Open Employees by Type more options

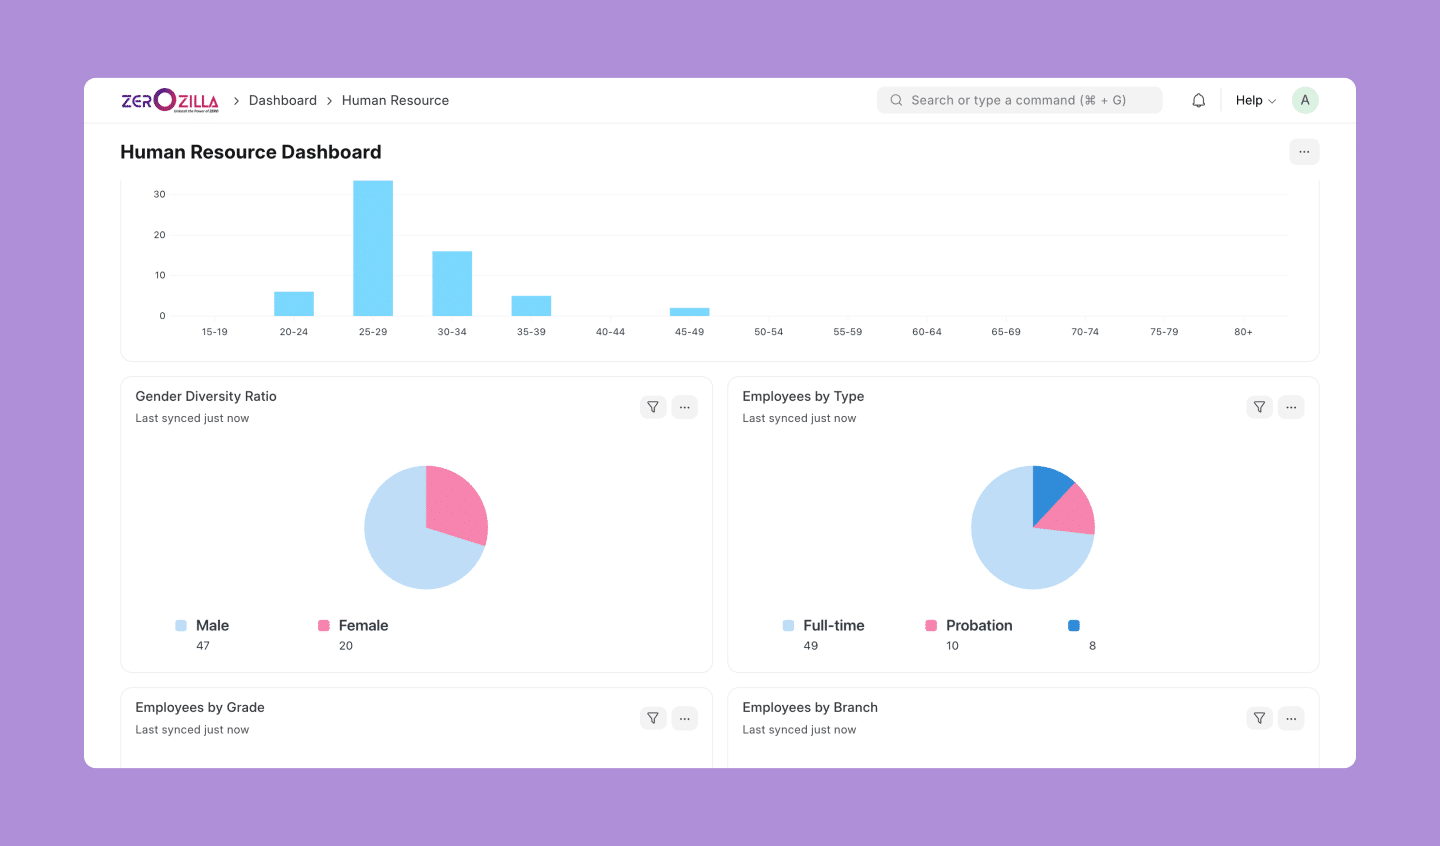1291,407
